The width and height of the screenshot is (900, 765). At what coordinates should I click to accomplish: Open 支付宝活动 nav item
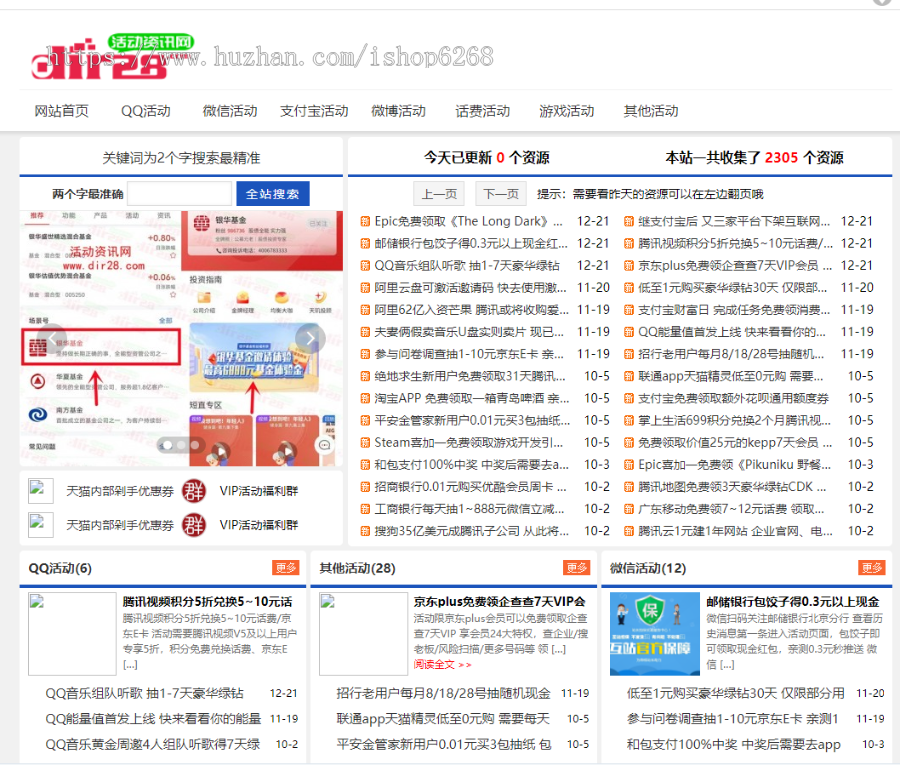[314, 111]
